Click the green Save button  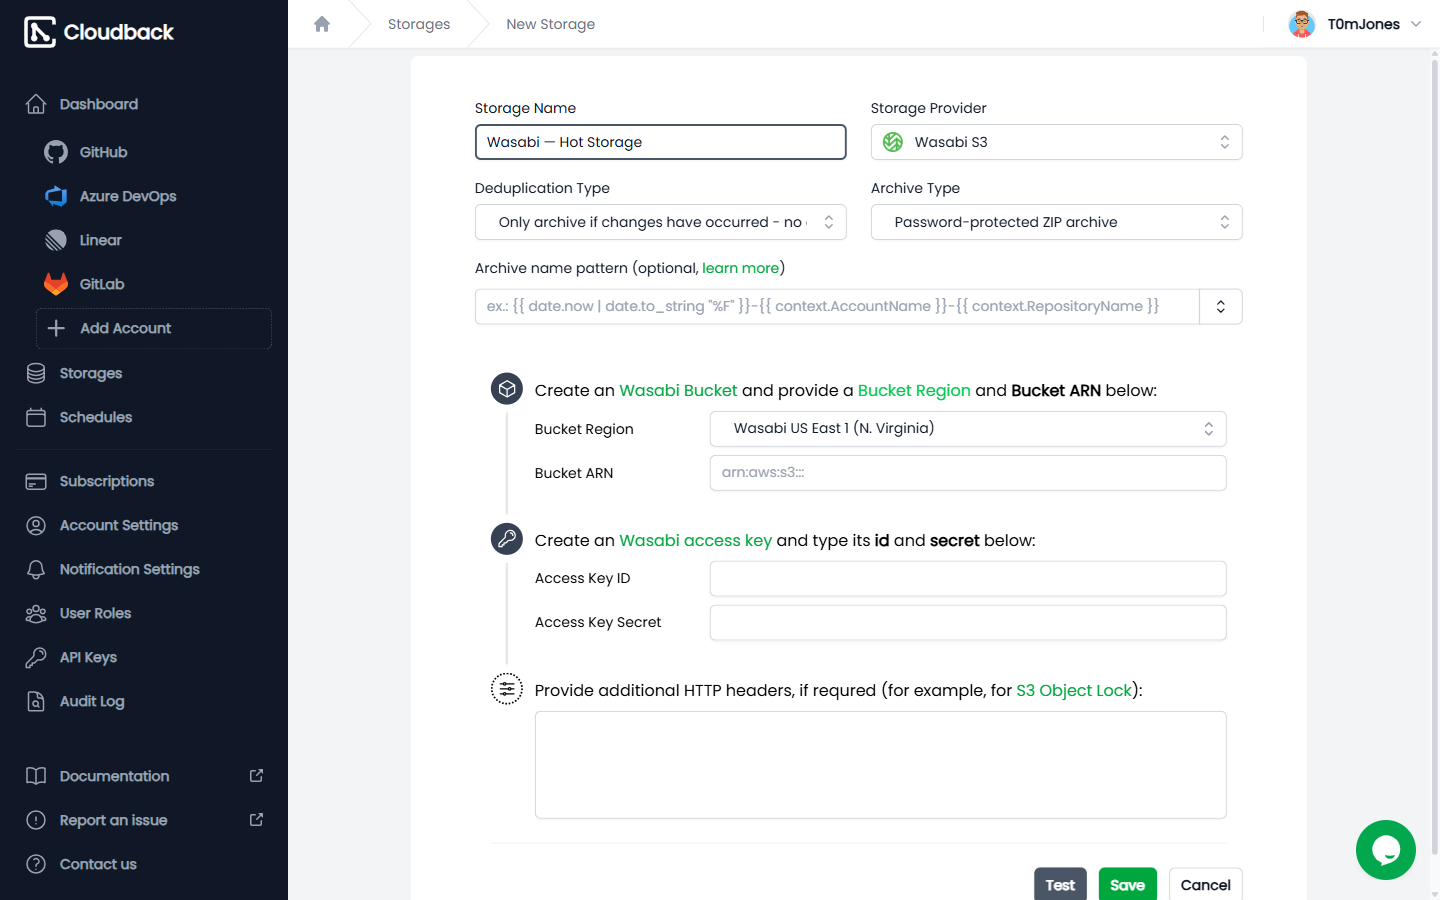(1127, 885)
